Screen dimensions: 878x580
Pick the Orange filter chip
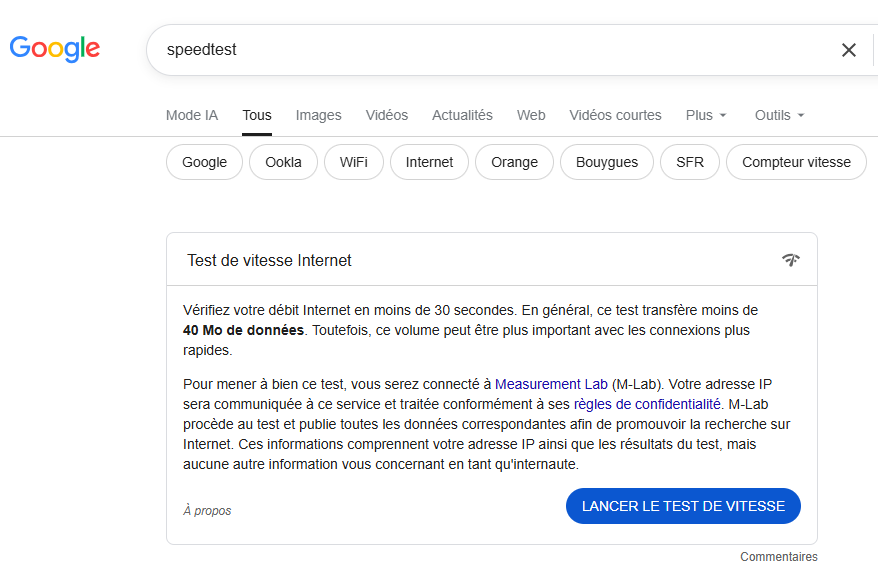tap(515, 162)
